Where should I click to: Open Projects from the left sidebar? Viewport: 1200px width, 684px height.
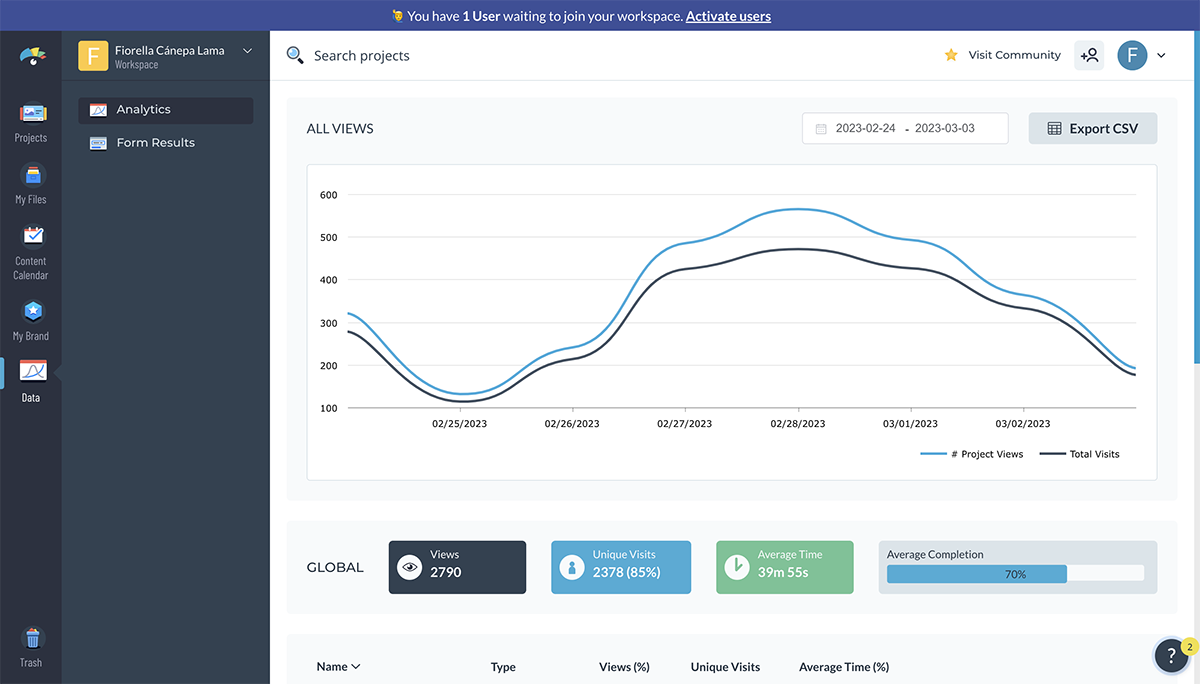31,123
